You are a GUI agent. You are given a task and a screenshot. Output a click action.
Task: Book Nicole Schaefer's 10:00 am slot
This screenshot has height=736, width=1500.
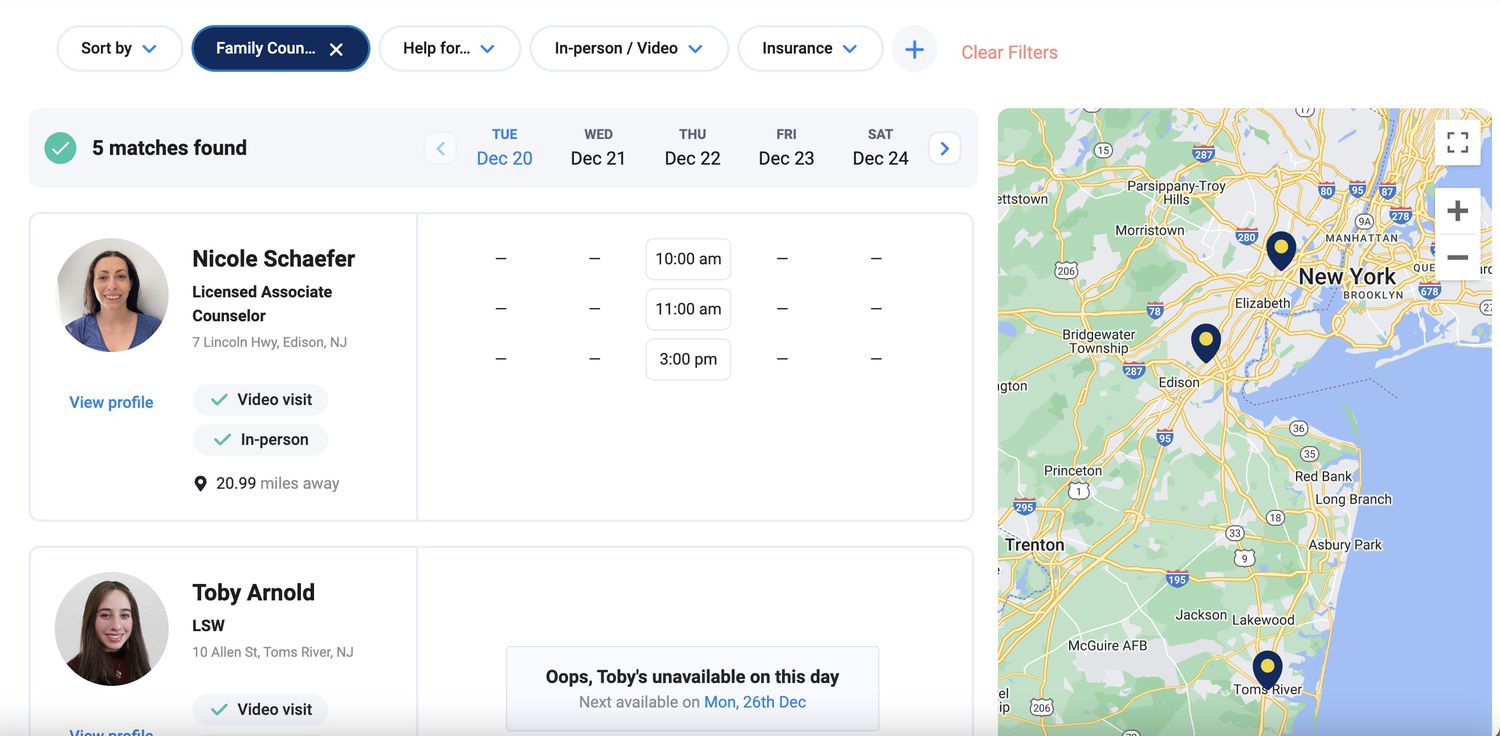688,259
